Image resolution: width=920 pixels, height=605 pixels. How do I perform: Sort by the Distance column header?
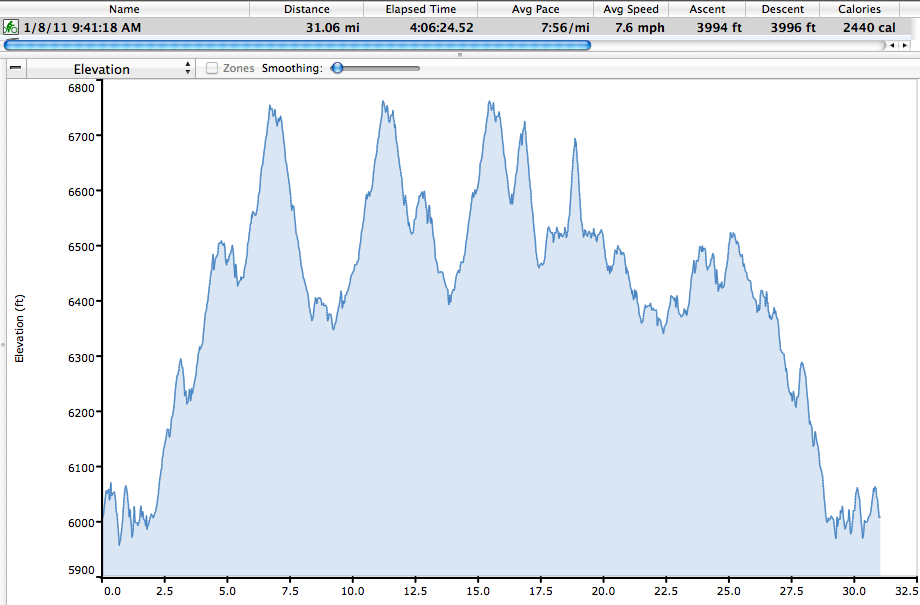click(306, 9)
